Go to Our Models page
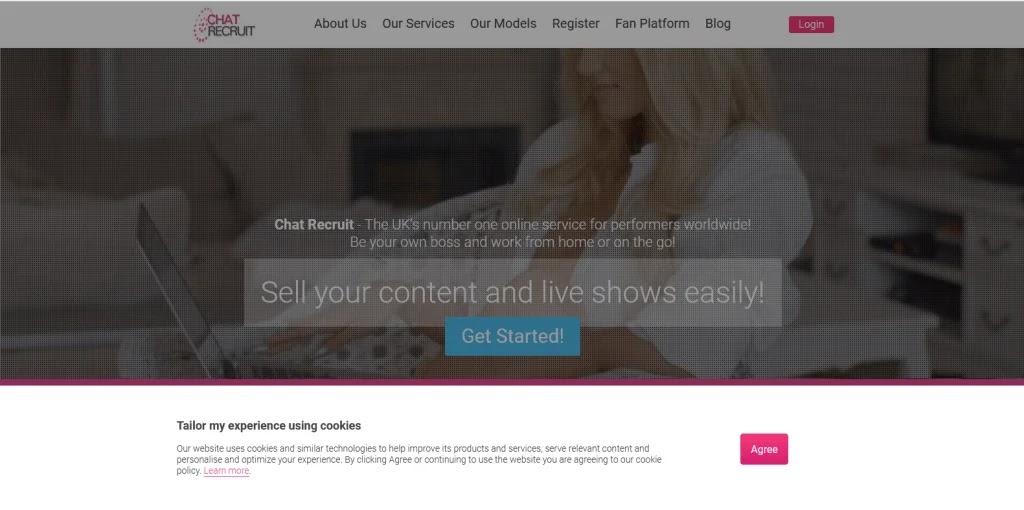Screen dimensions: 1024x510 503,24
